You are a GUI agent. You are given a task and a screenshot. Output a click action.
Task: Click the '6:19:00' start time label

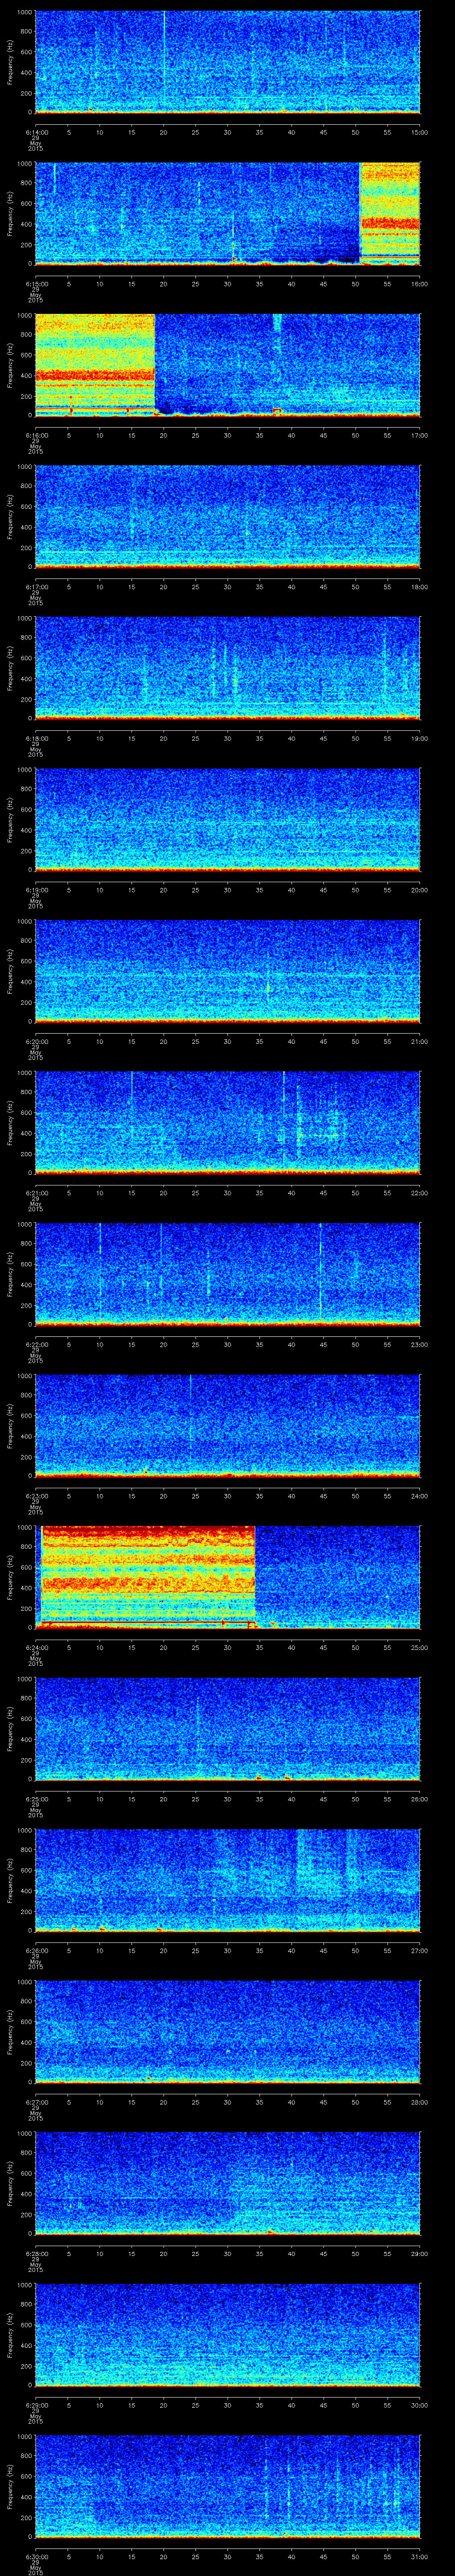tap(36, 890)
